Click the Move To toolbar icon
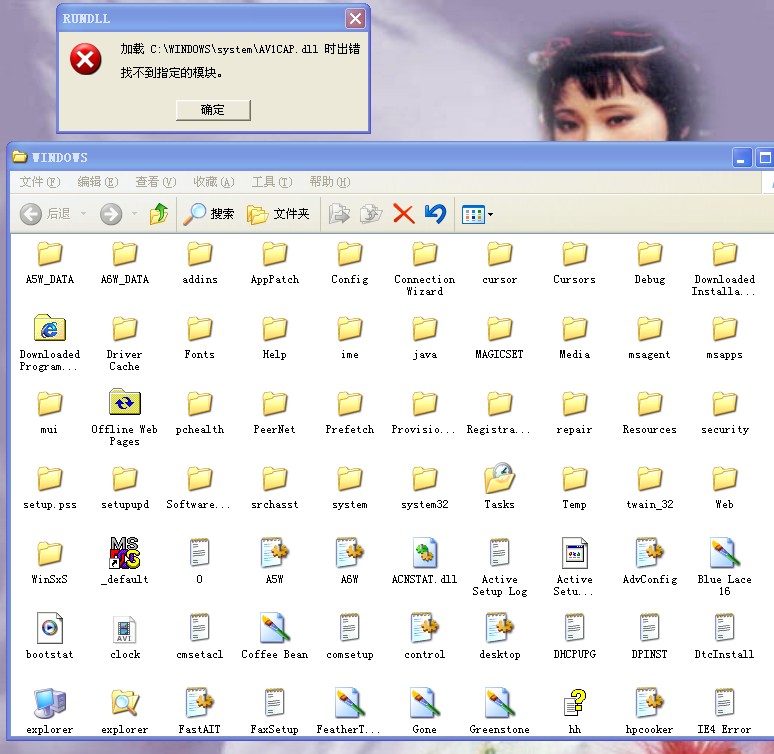Image resolution: width=774 pixels, height=754 pixels. (339, 214)
